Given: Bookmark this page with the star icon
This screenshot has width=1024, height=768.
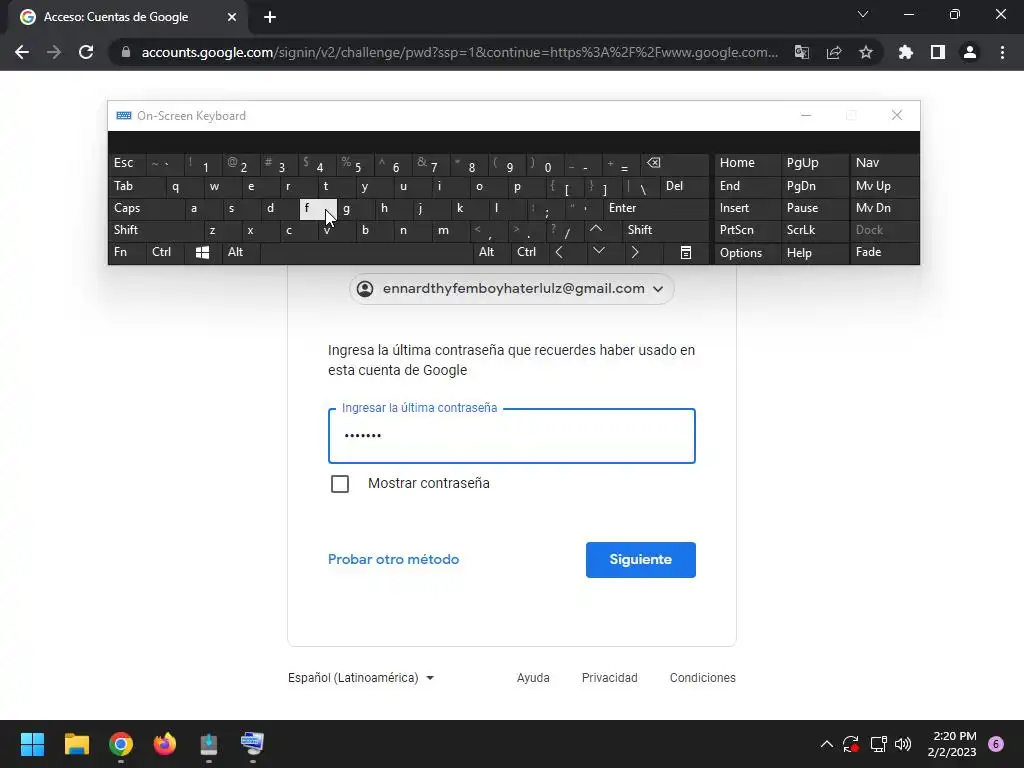Looking at the screenshot, I should coord(866,52).
